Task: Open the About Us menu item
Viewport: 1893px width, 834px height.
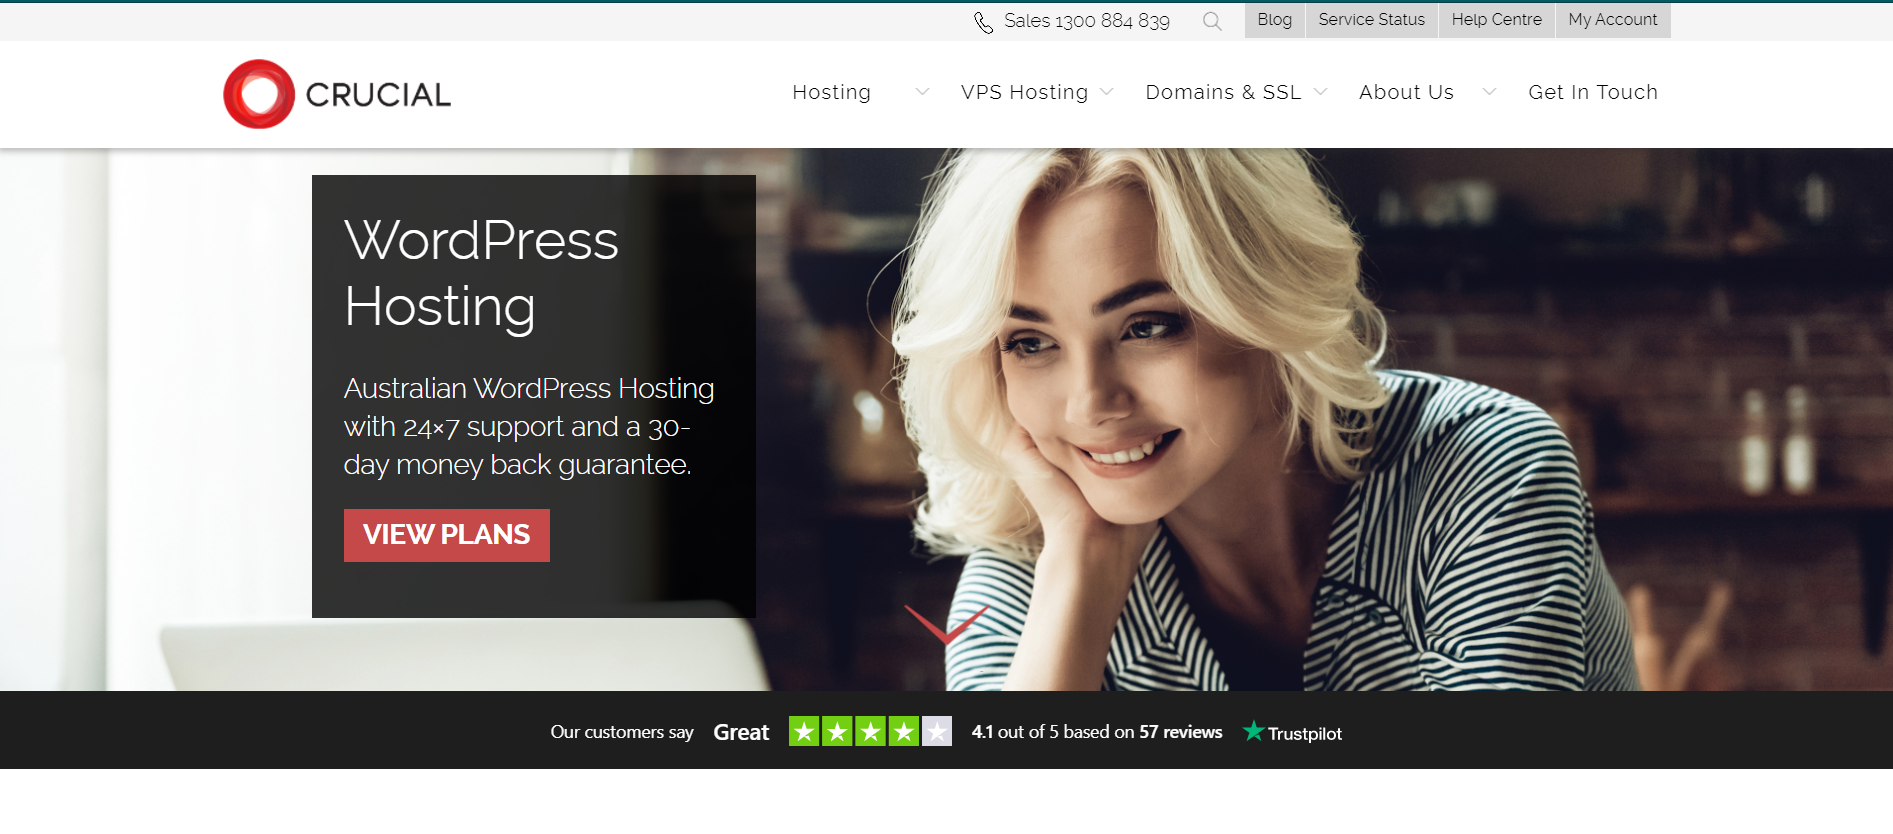Action: click(x=1406, y=92)
